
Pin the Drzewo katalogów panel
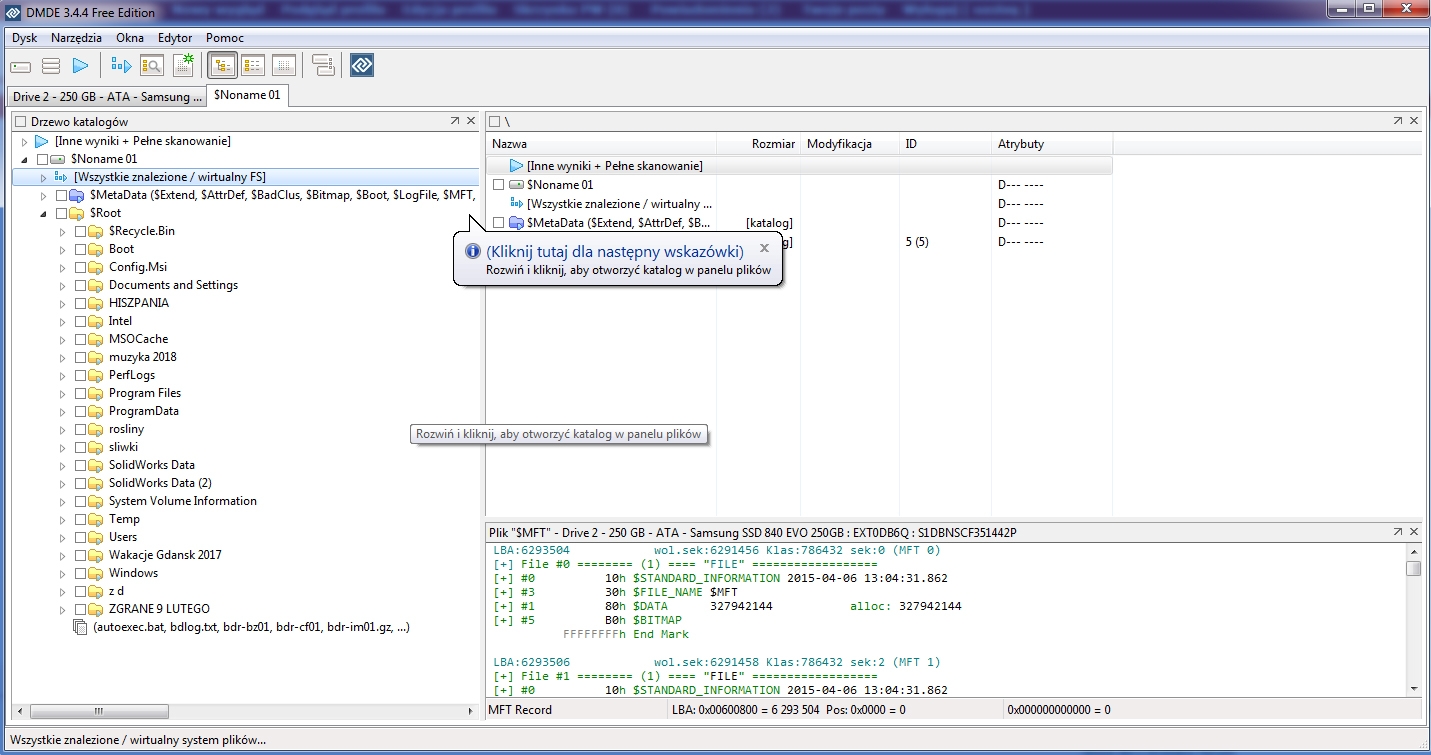(x=455, y=121)
